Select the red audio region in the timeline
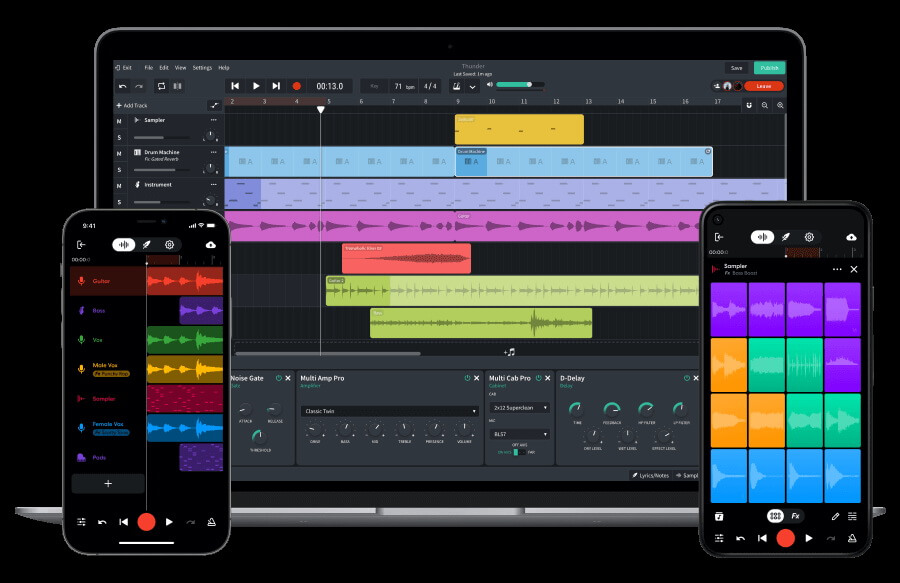Viewport: 900px width, 583px height. (x=406, y=258)
